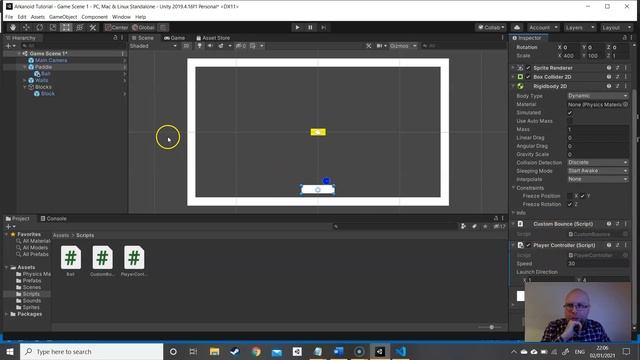Click the Mass input field
640x360 pixels.
598,129
